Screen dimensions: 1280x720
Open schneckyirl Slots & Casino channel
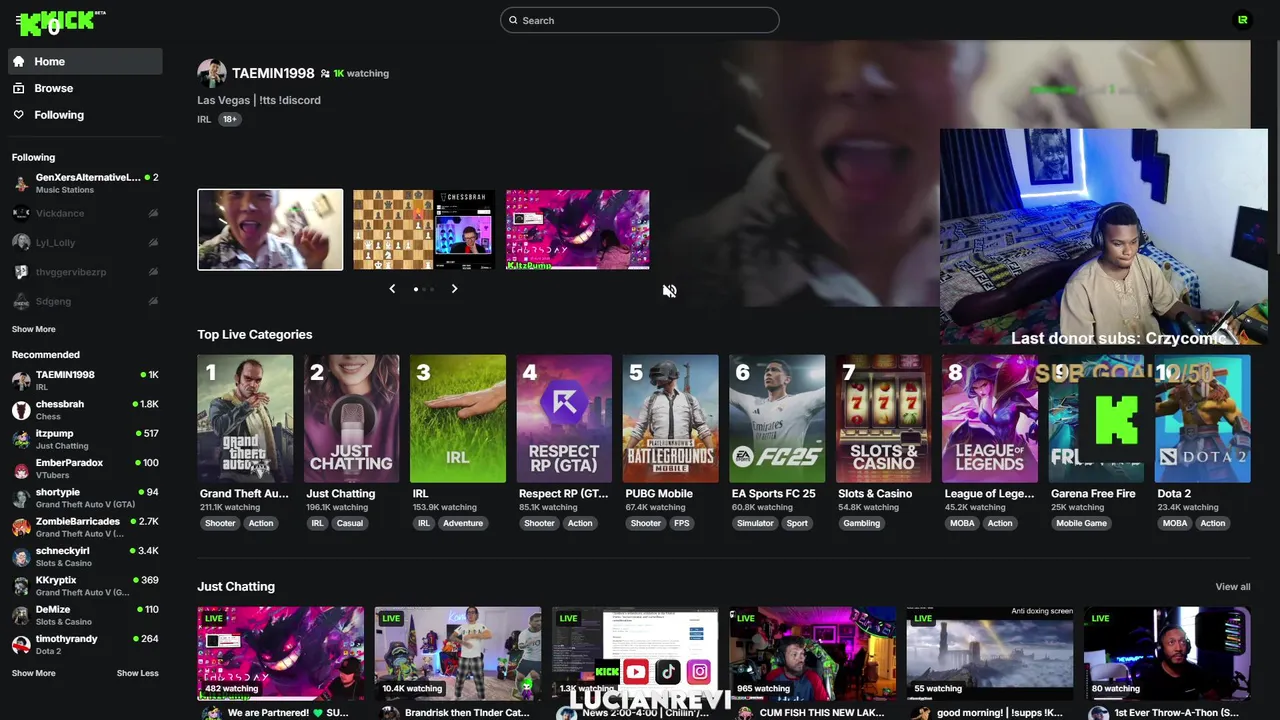(x=85, y=556)
